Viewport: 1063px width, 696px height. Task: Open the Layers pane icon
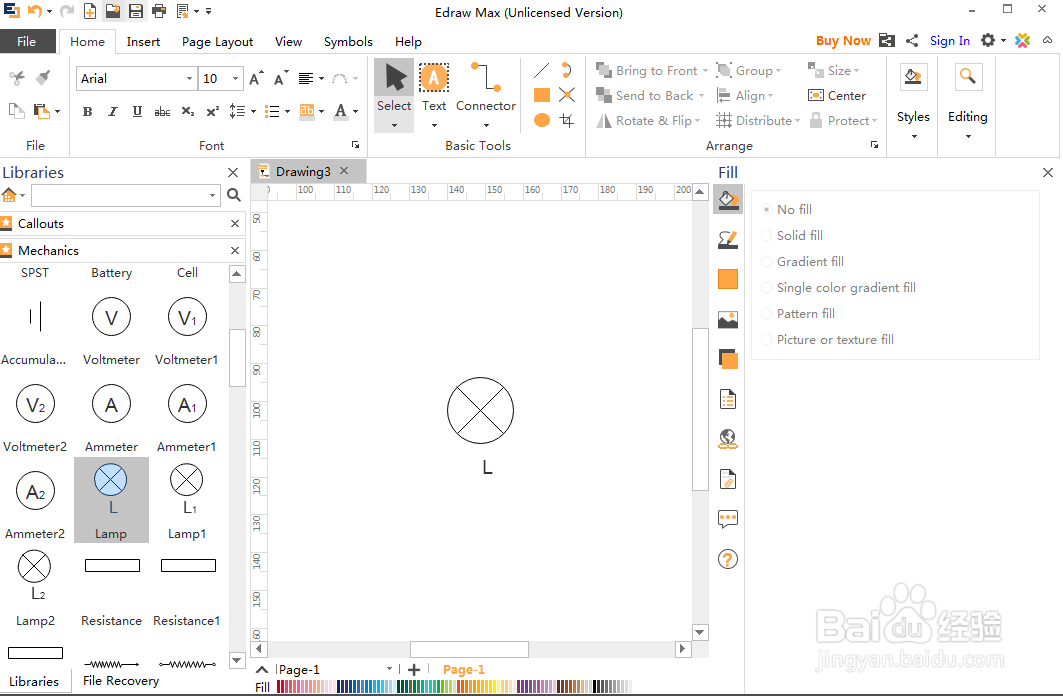click(728, 359)
